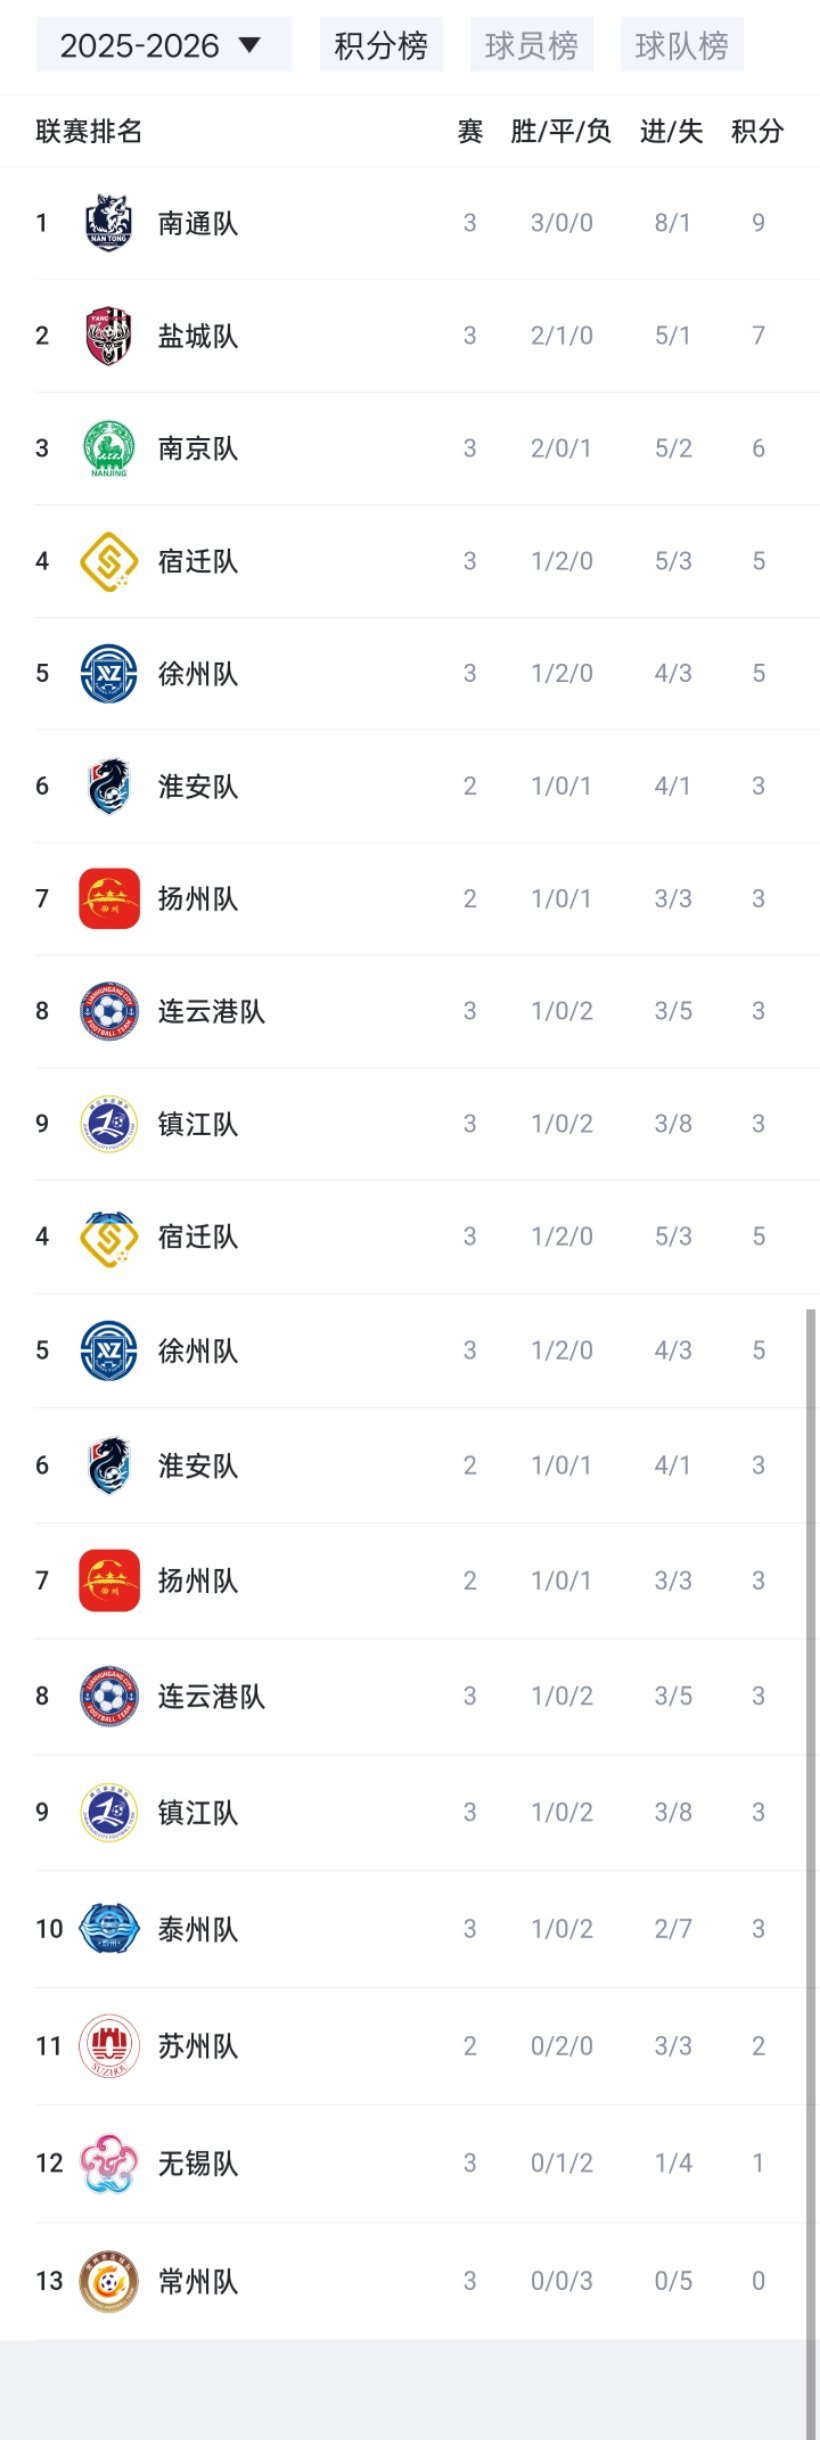Tap the 盐城队 deer crest icon
The height and width of the screenshot is (2440, 820).
(109, 336)
